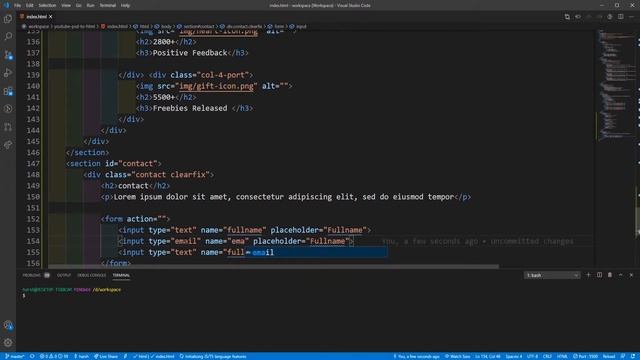Open the Accounts icon in activity bar
This screenshot has height=360, width=640.
click(x=8, y=325)
